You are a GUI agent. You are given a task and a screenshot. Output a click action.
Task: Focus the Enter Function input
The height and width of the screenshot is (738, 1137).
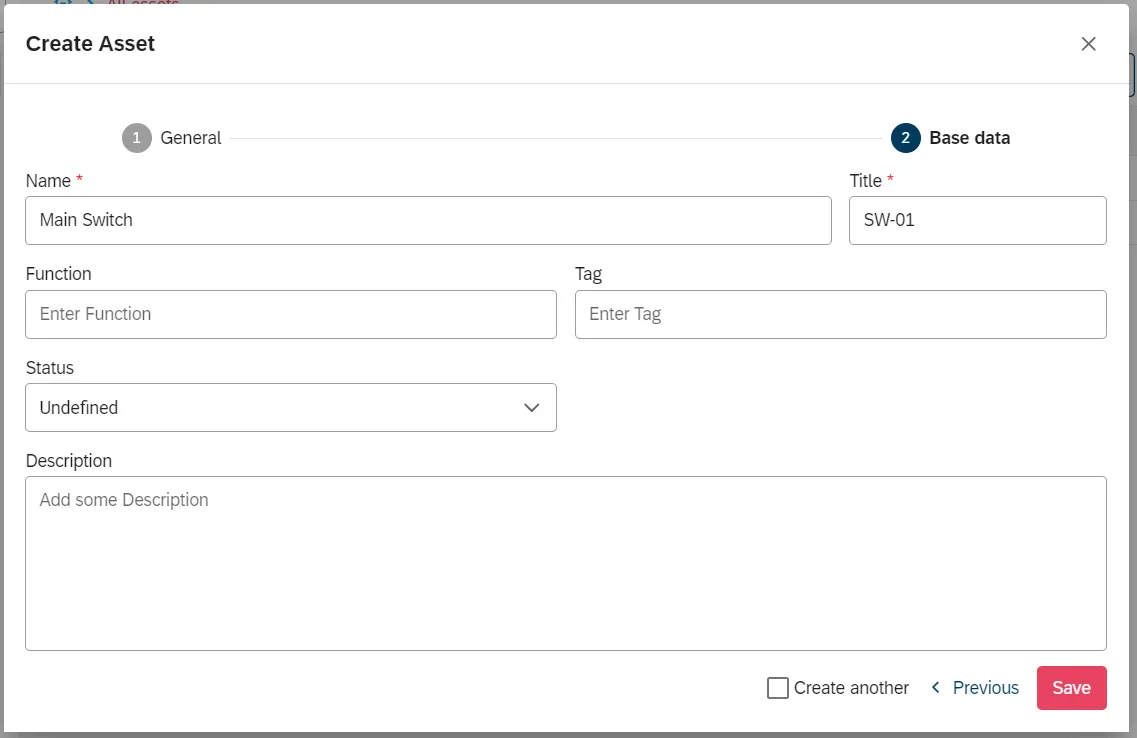pyautogui.click(x=291, y=315)
